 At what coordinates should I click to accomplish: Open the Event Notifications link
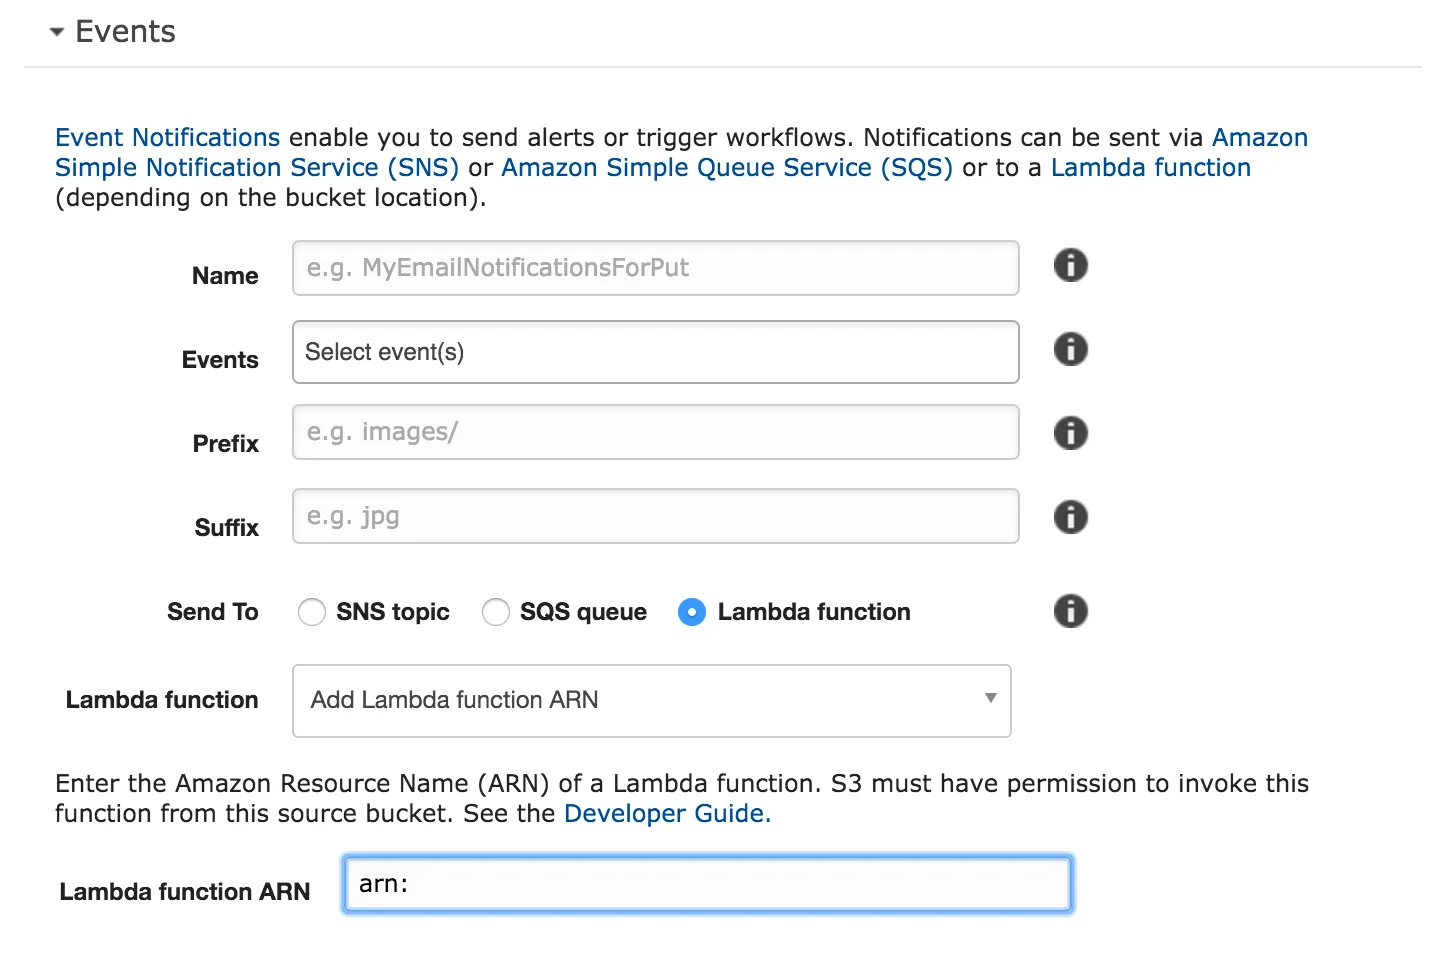click(x=167, y=138)
